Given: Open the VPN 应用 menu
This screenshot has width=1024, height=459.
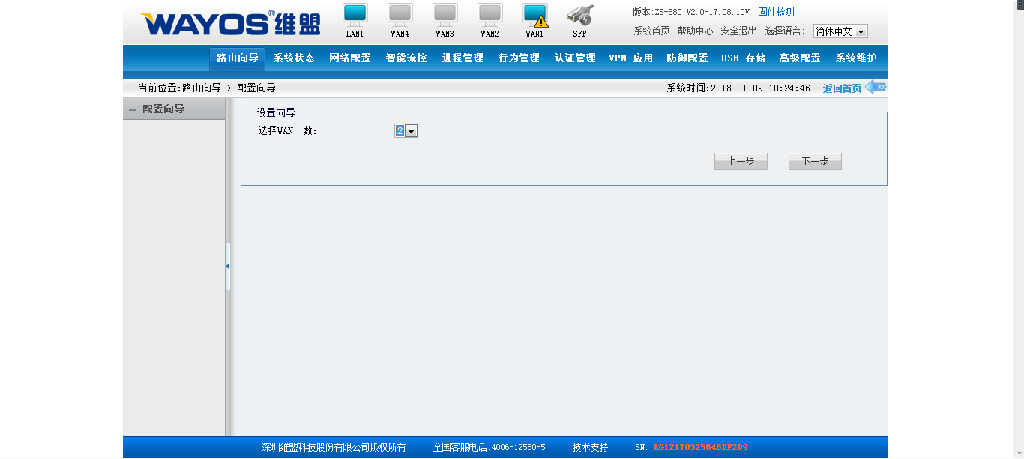Looking at the screenshot, I should (631, 58).
